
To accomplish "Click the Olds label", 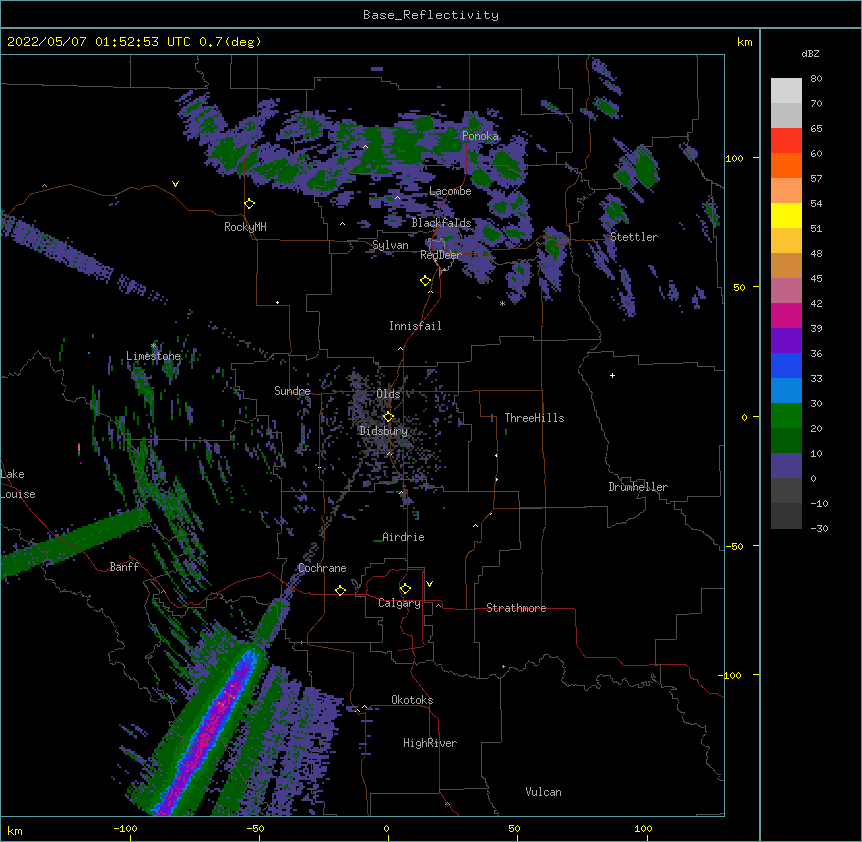I will pyautogui.click(x=388, y=394).
